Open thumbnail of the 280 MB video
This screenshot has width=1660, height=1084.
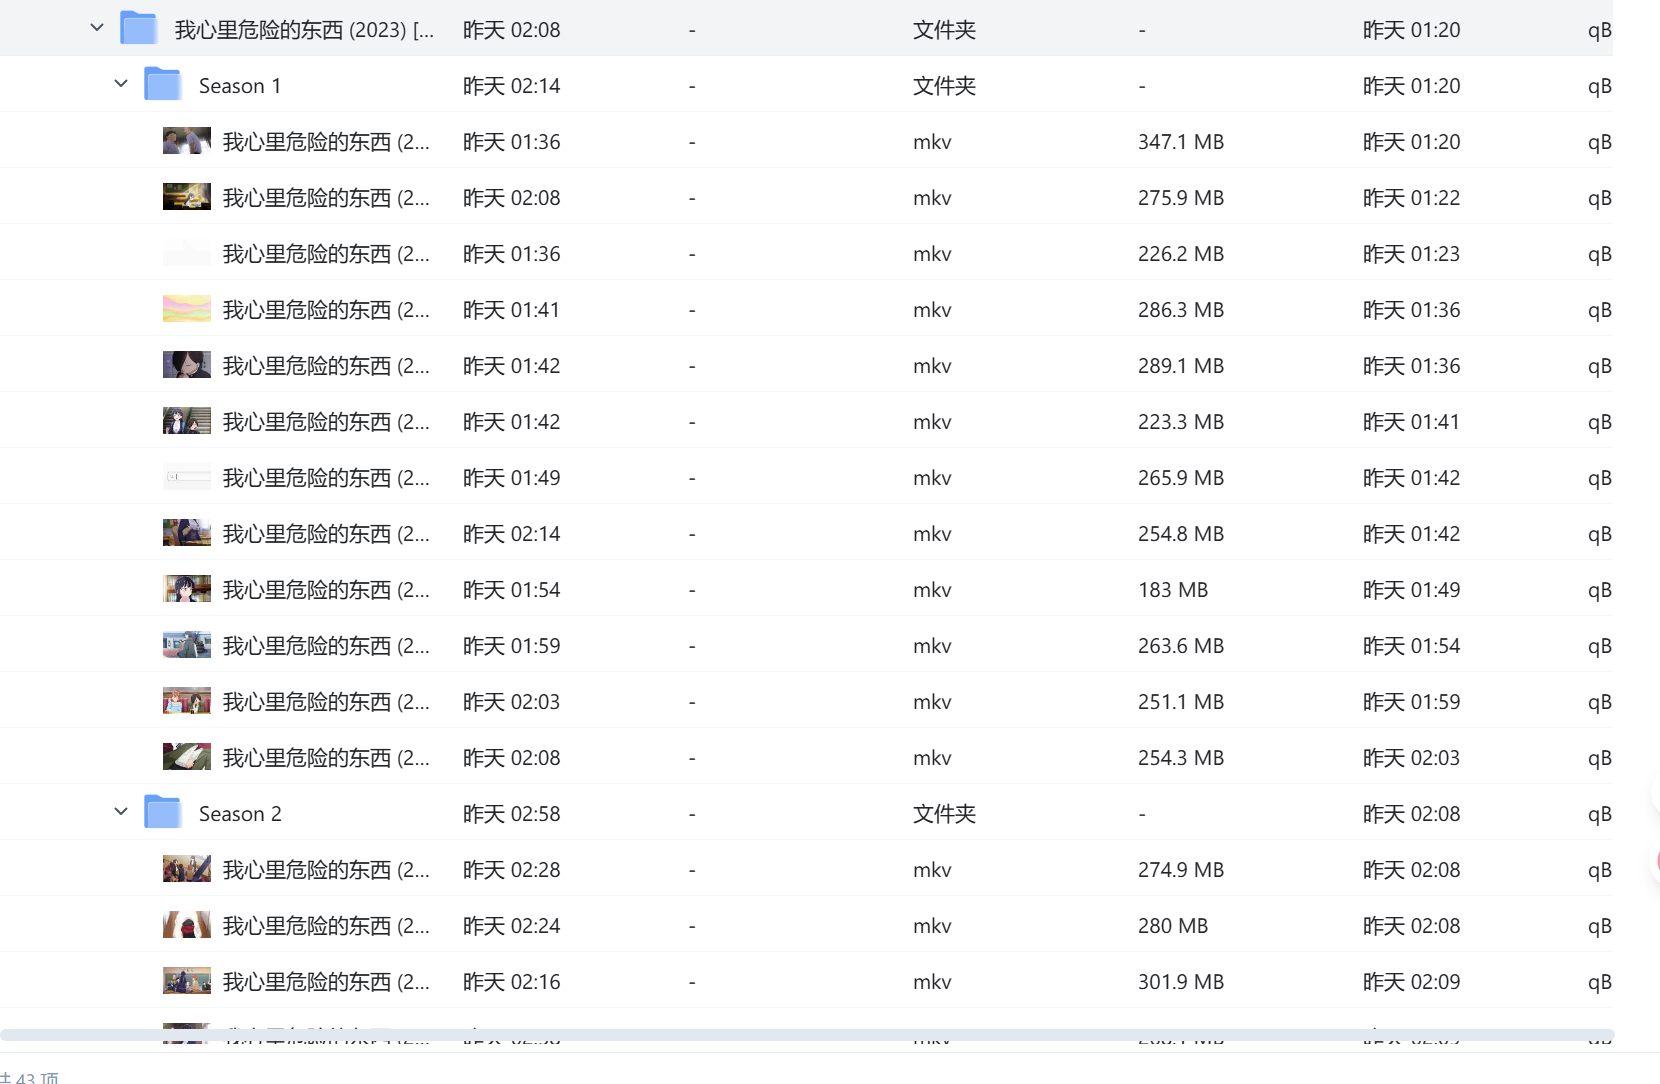click(x=187, y=925)
